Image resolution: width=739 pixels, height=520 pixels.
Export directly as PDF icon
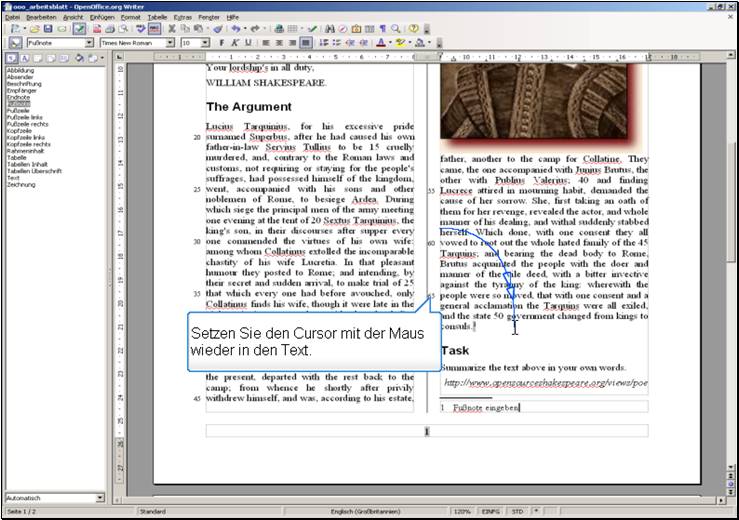point(97,29)
